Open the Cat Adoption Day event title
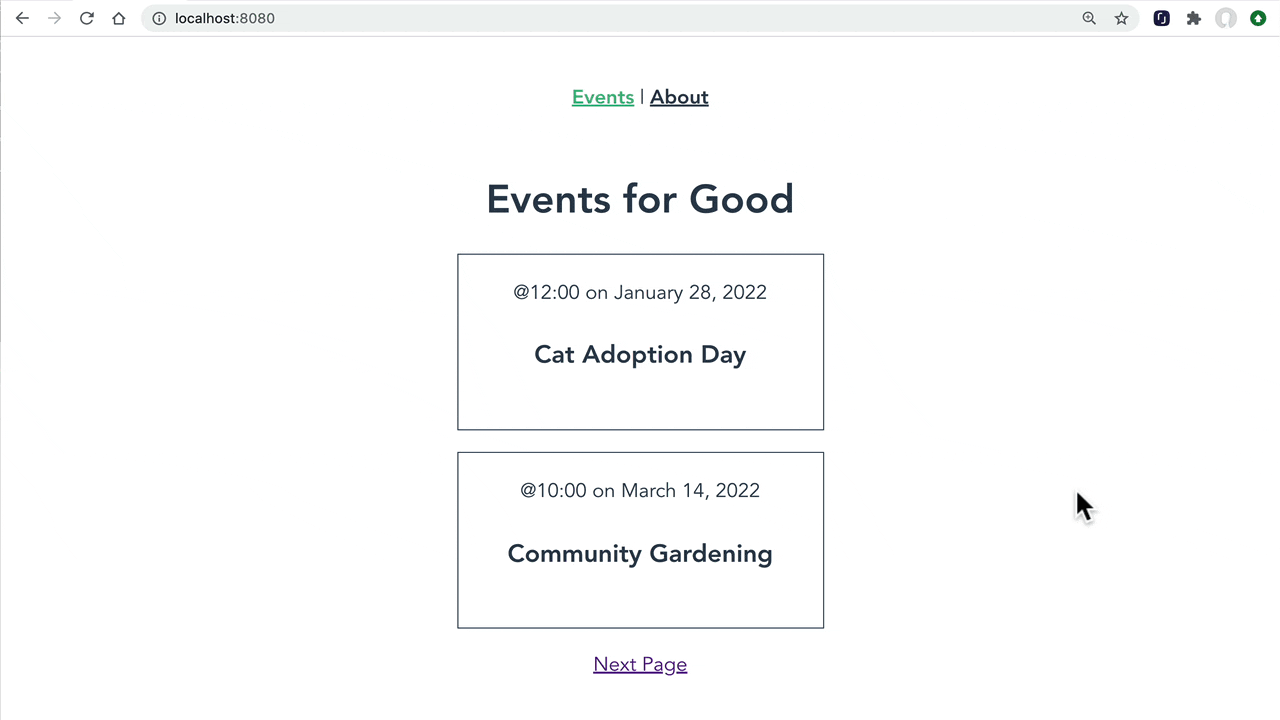The width and height of the screenshot is (1280, 720). pos(640,354)
